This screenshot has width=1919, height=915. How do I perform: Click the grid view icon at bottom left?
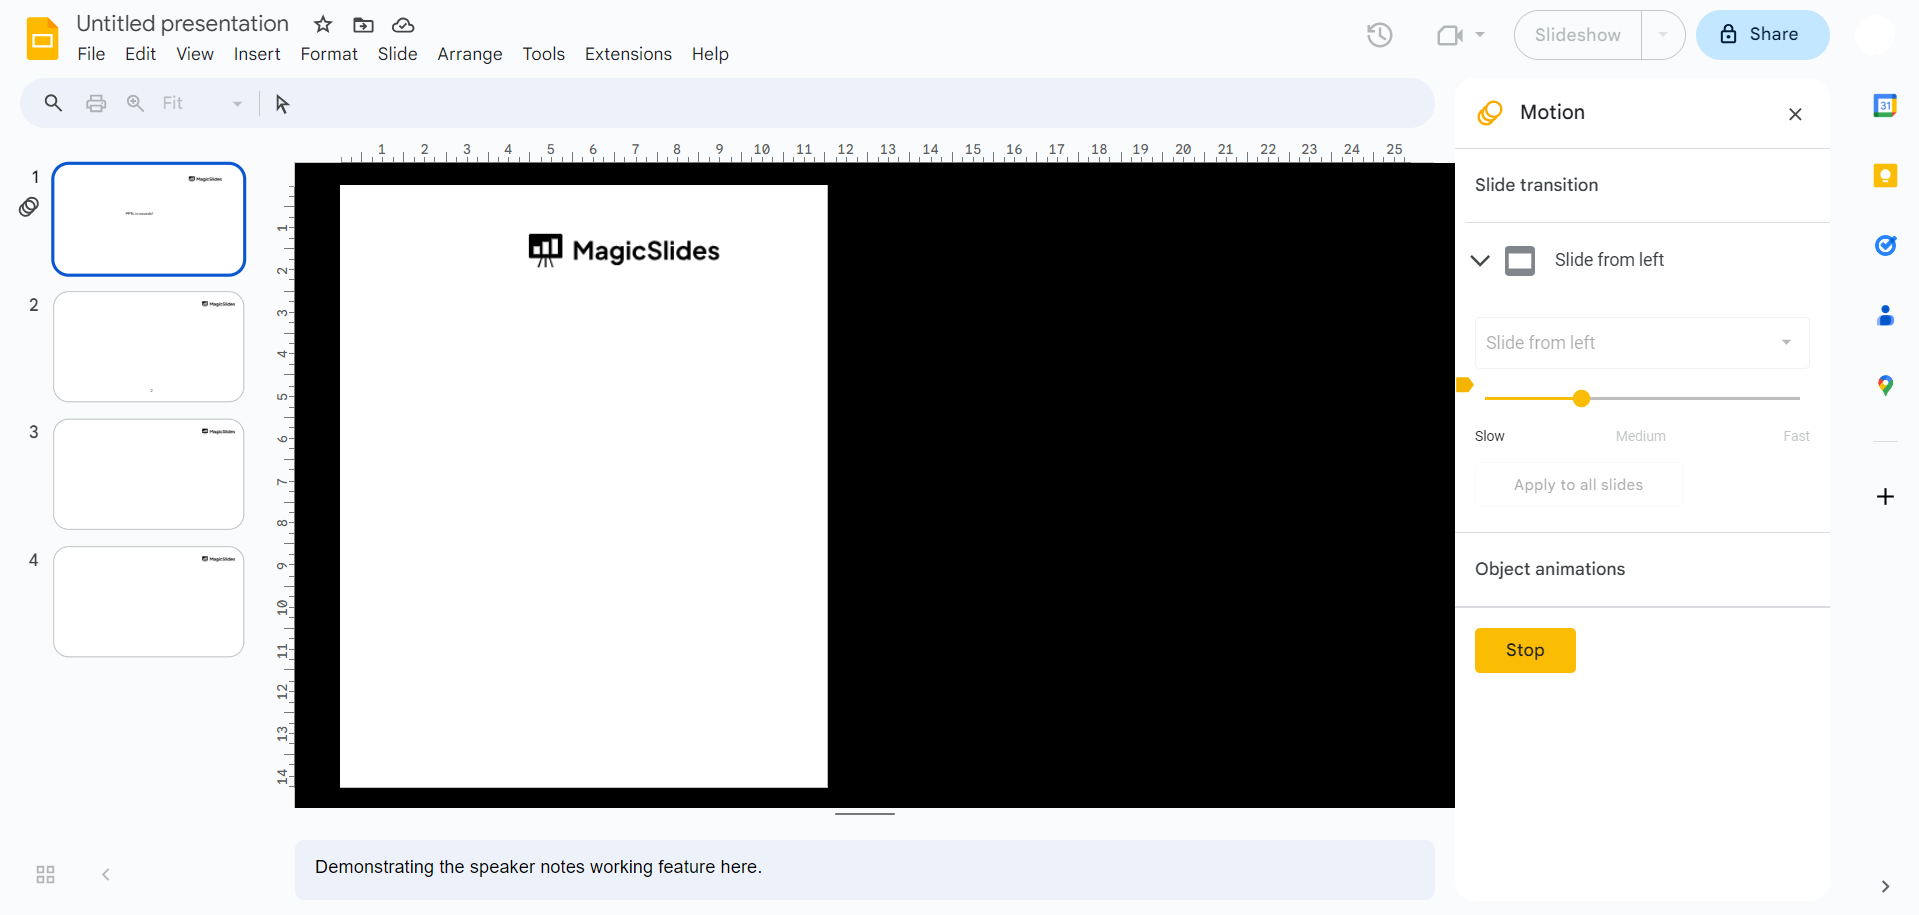coord(44,874)
